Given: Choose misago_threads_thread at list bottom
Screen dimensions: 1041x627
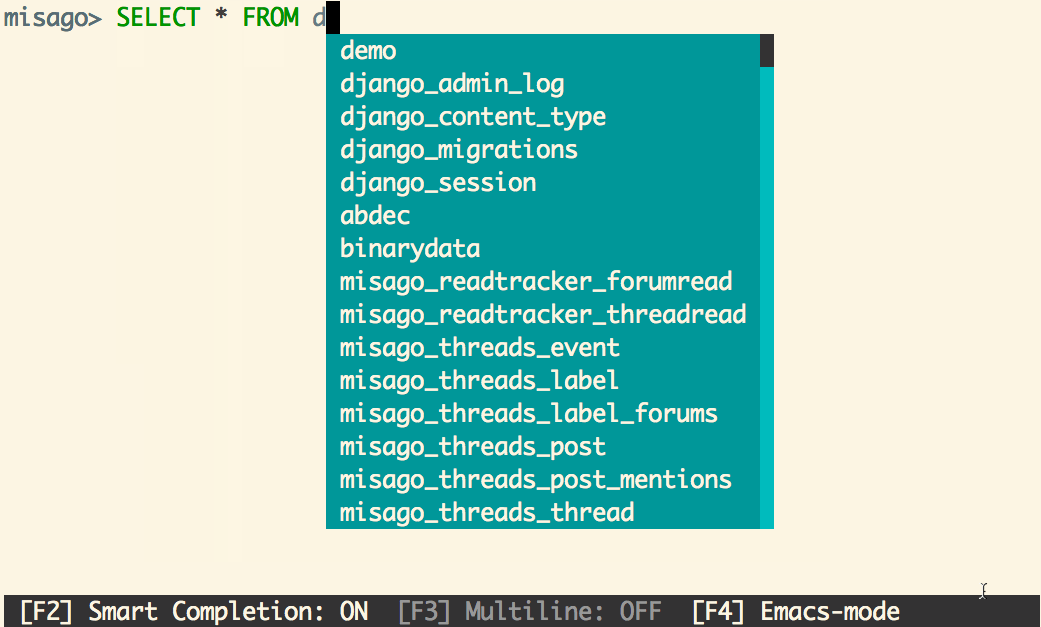Looking at the screenshot, I should coord(543,512).
